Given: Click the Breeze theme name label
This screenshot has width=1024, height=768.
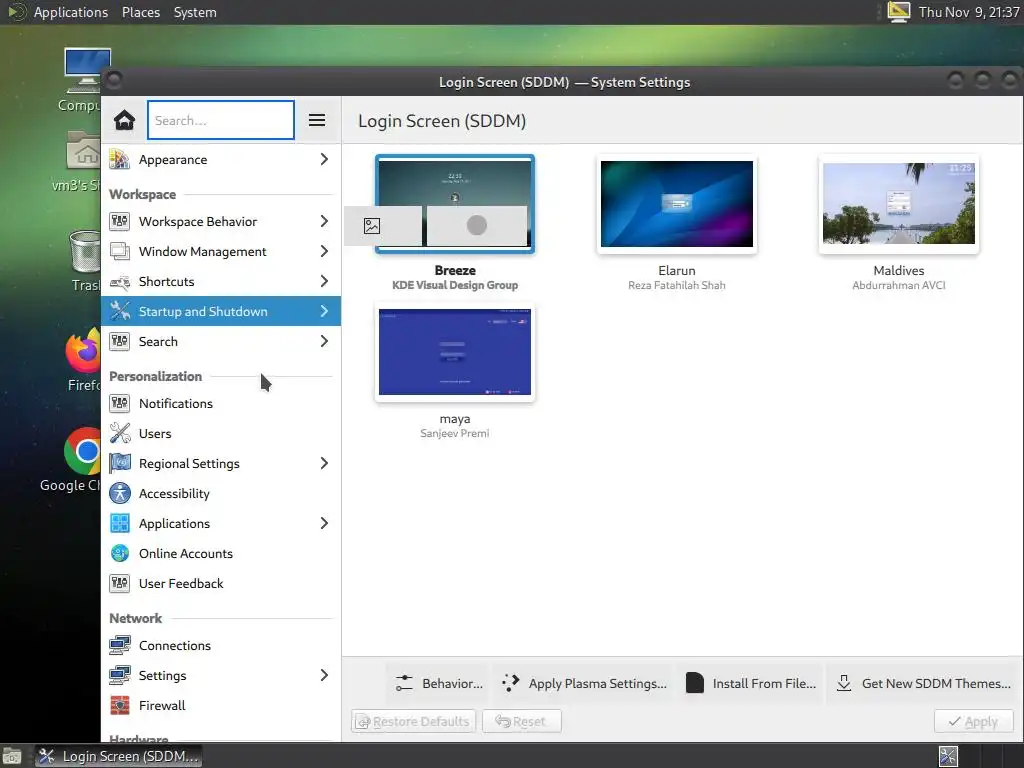Looking at the screenshot, I should [455, 270].
